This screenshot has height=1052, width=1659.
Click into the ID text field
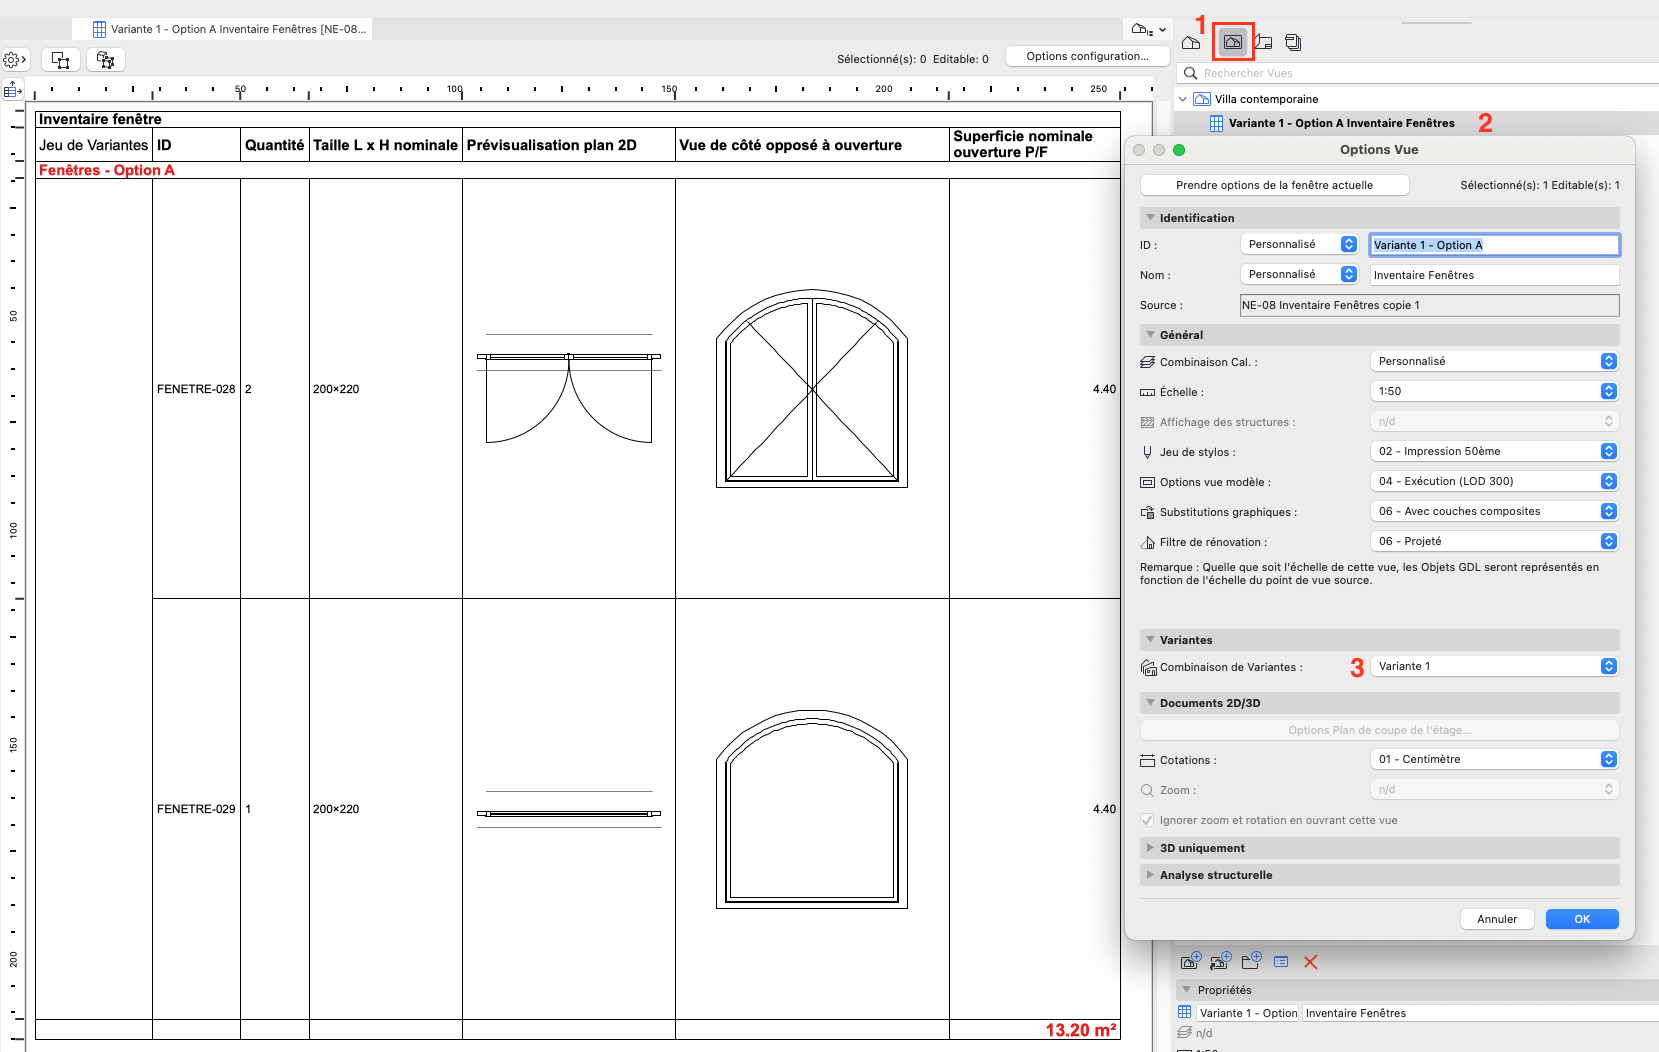click(x=1494, y=245)
